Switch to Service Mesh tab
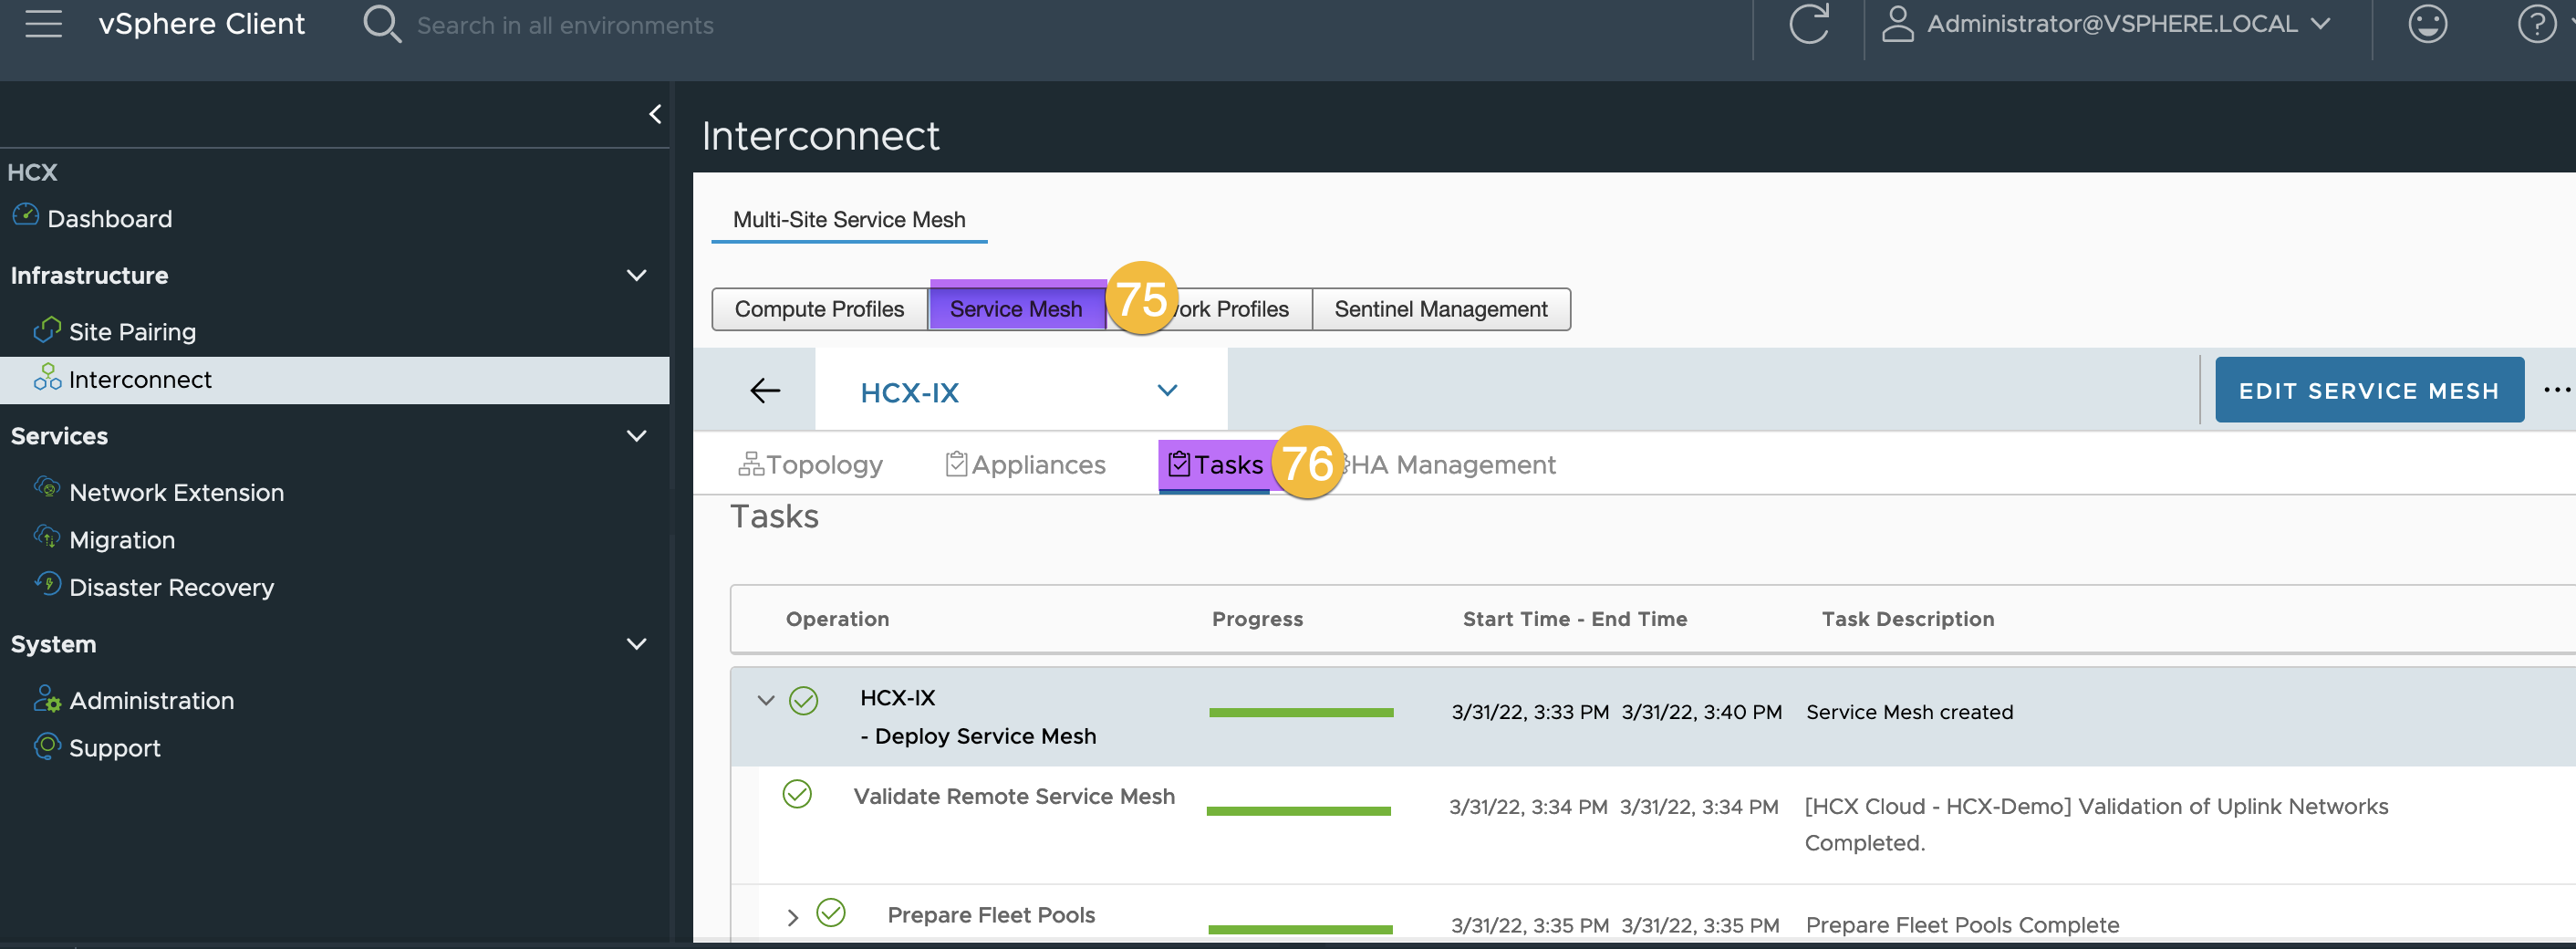The image size is (2576, 949). (x=1016, y=309)
